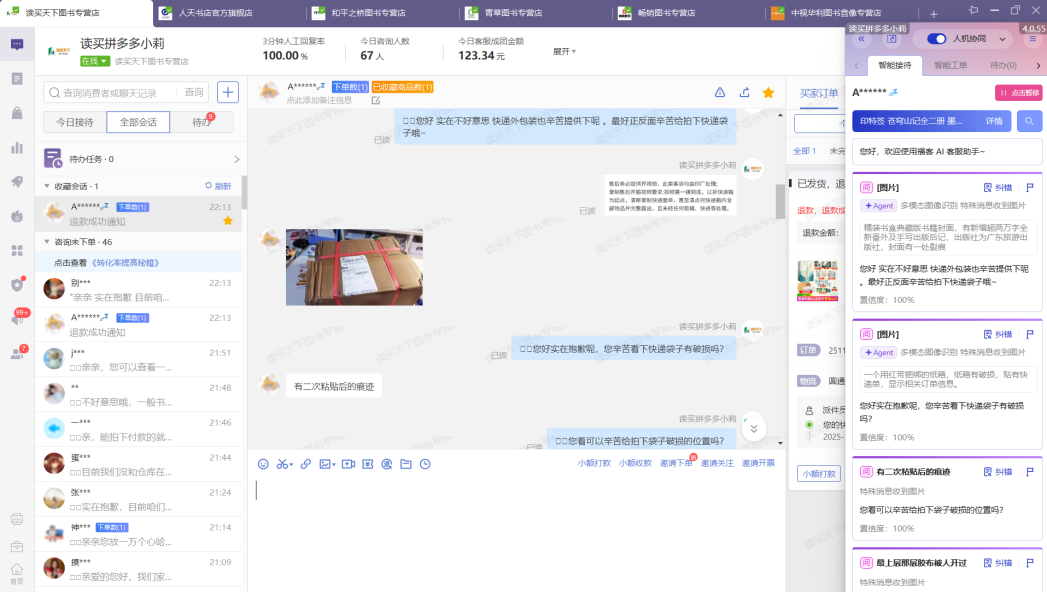Click scroll-to-bottom chevron button in chat
This screenshot has width=1047, height=592.
[x=753, y=428]
